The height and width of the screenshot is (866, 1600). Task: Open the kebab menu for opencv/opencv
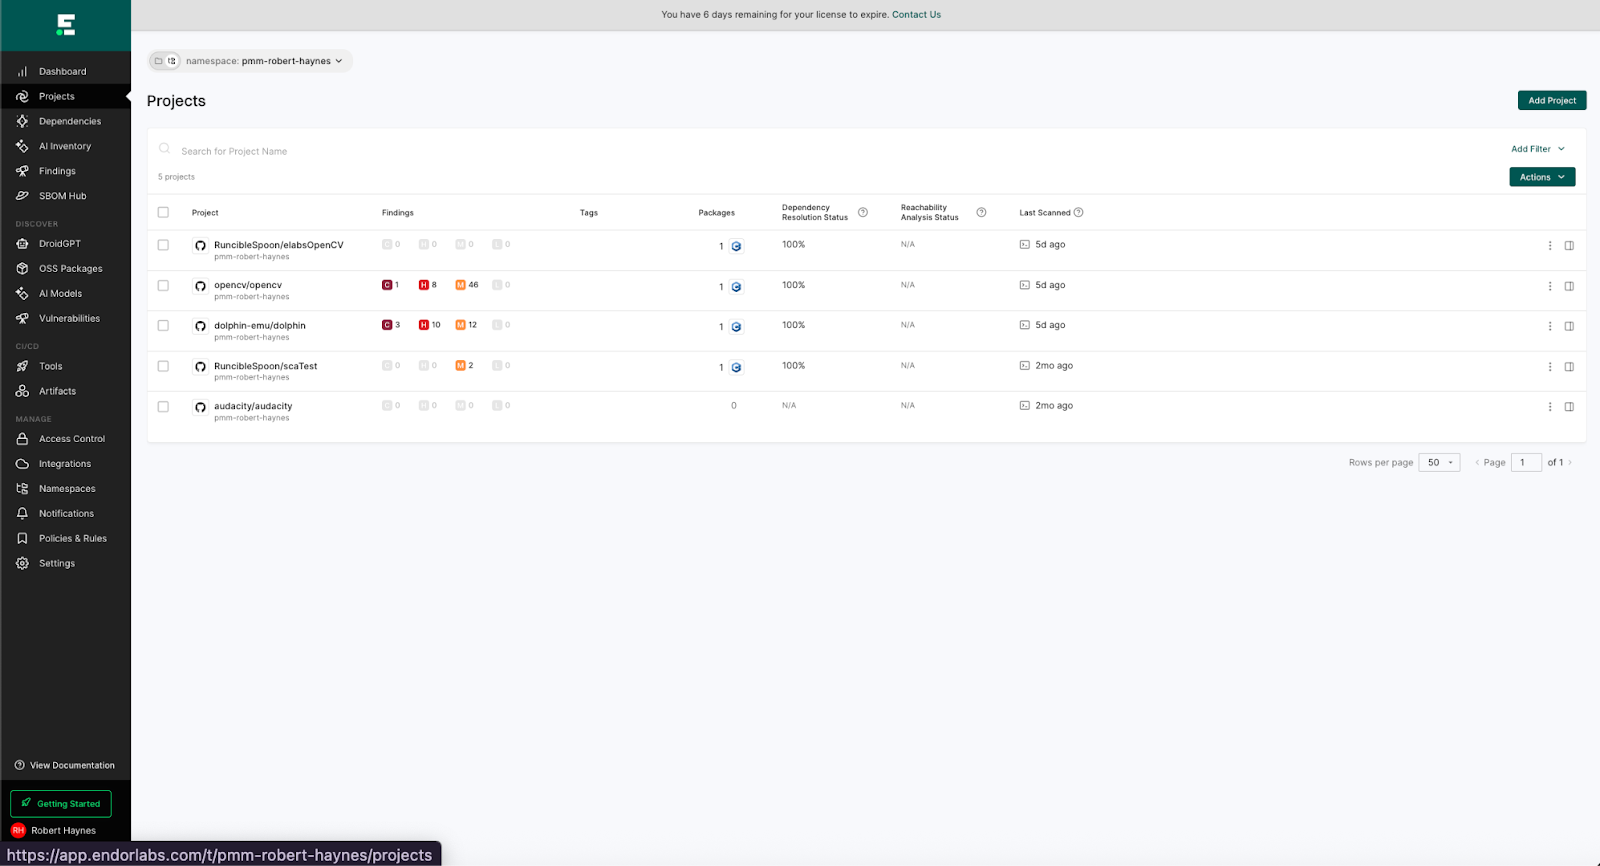tap(1550, 286)
